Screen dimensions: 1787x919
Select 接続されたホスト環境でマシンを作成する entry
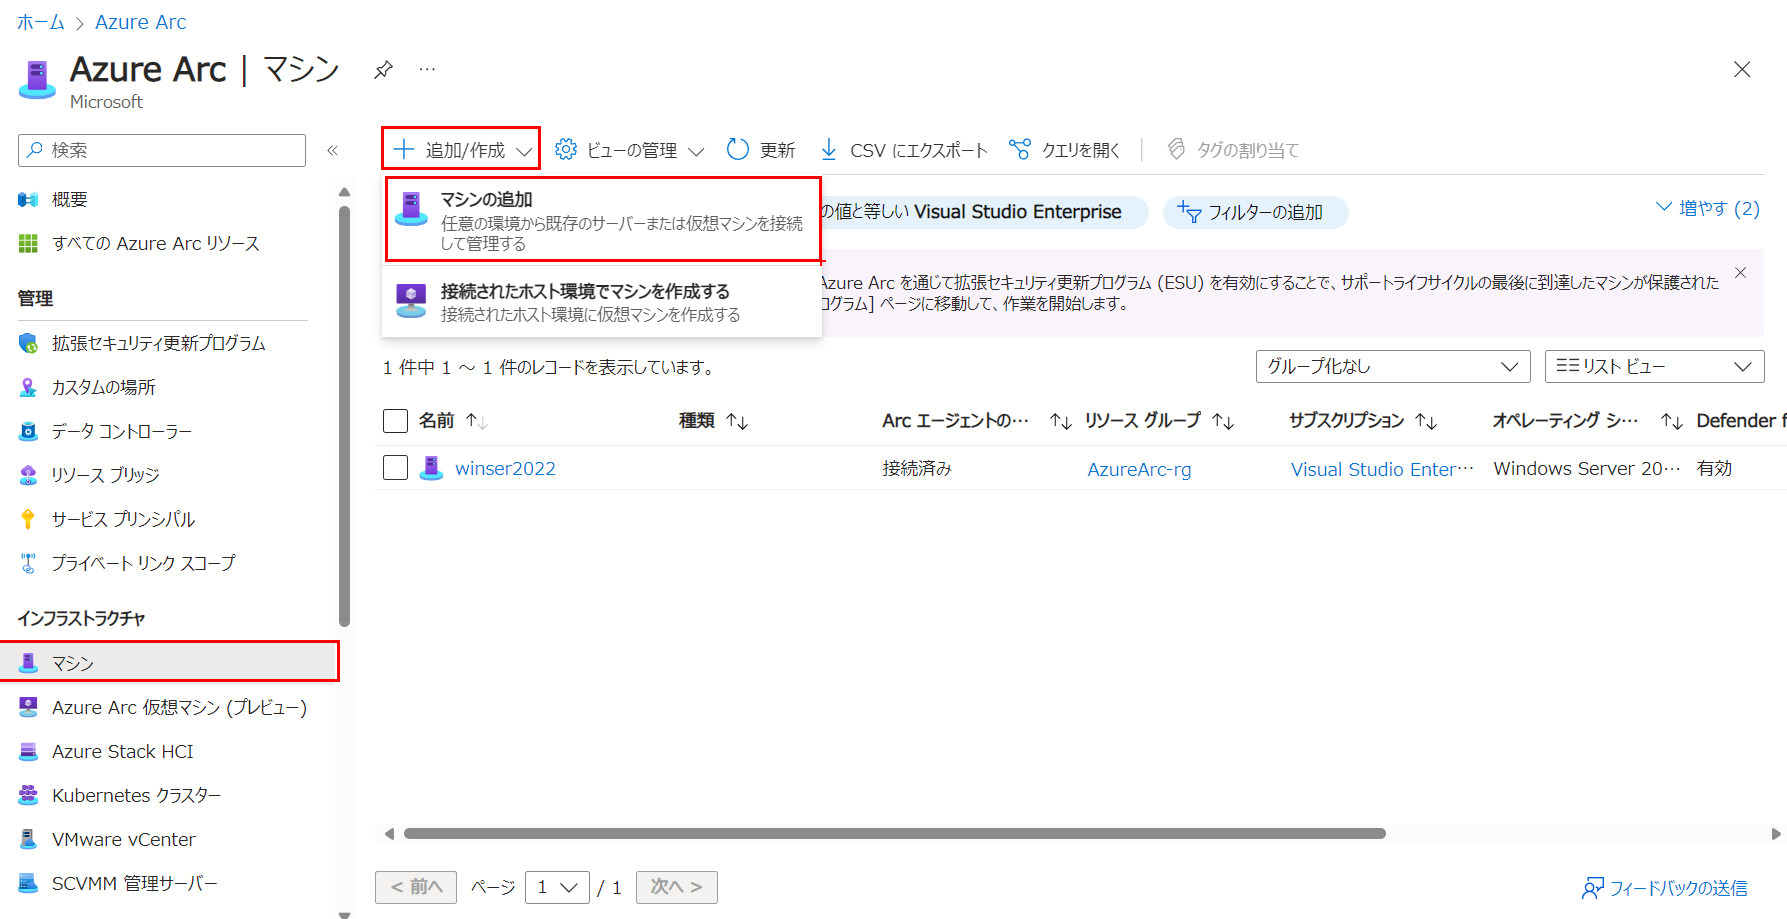tap(602, 302)
